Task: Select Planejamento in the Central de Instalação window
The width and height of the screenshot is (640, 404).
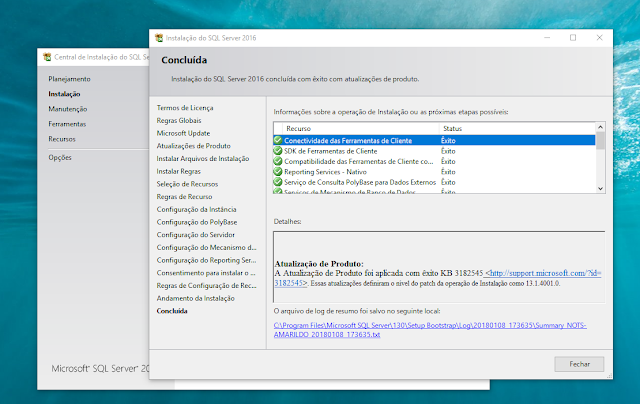Action: 69,79
